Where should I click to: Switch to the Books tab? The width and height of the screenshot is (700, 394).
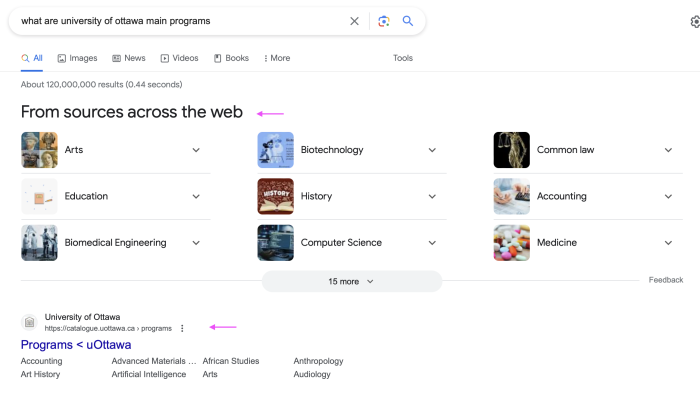click(x=231, y=58)
